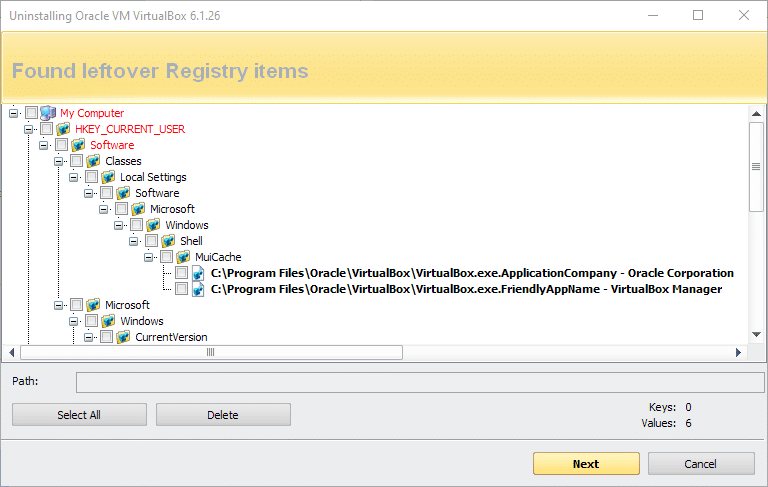Check the Windows checkbox above Shell
The height and width of the screenshot is (487, 768).
[137, 225]
